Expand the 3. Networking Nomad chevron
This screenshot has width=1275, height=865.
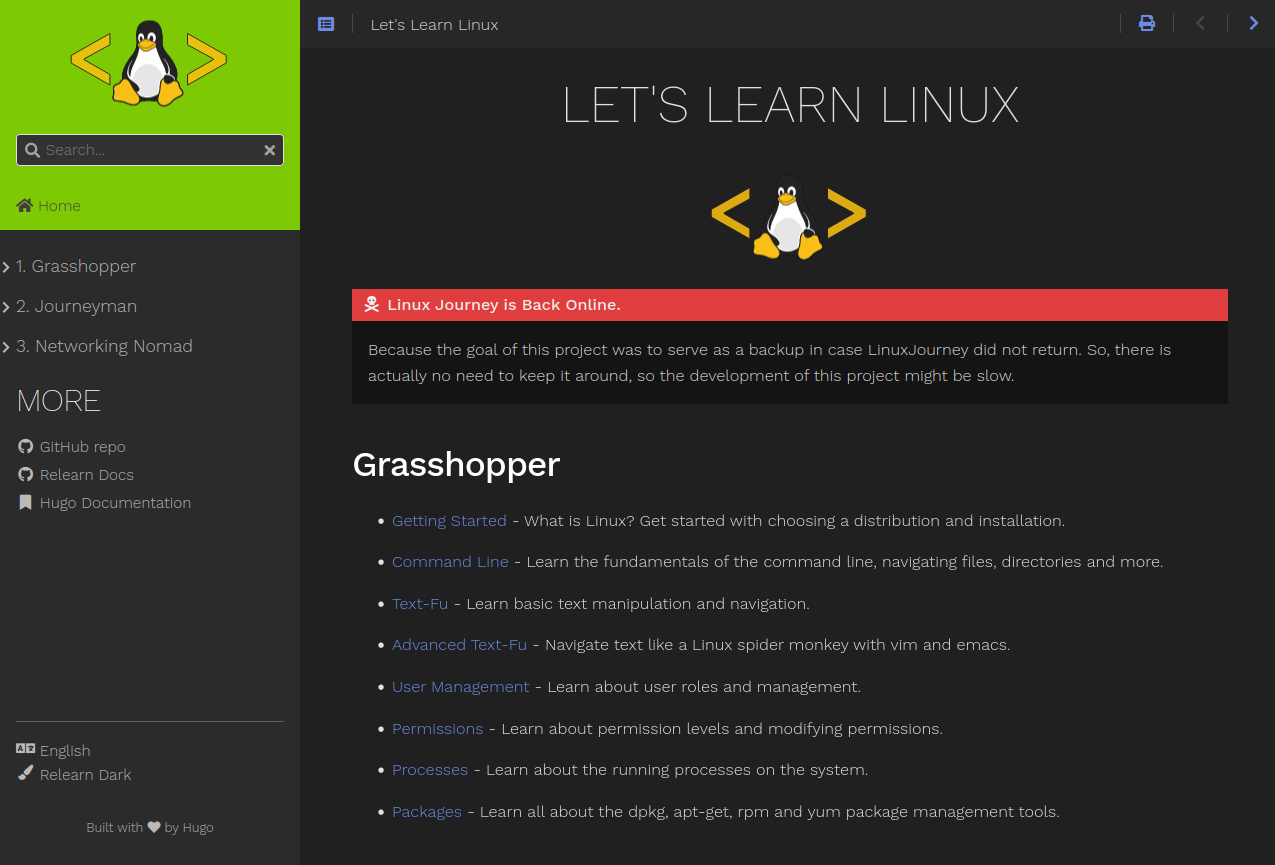pos(6,347)
